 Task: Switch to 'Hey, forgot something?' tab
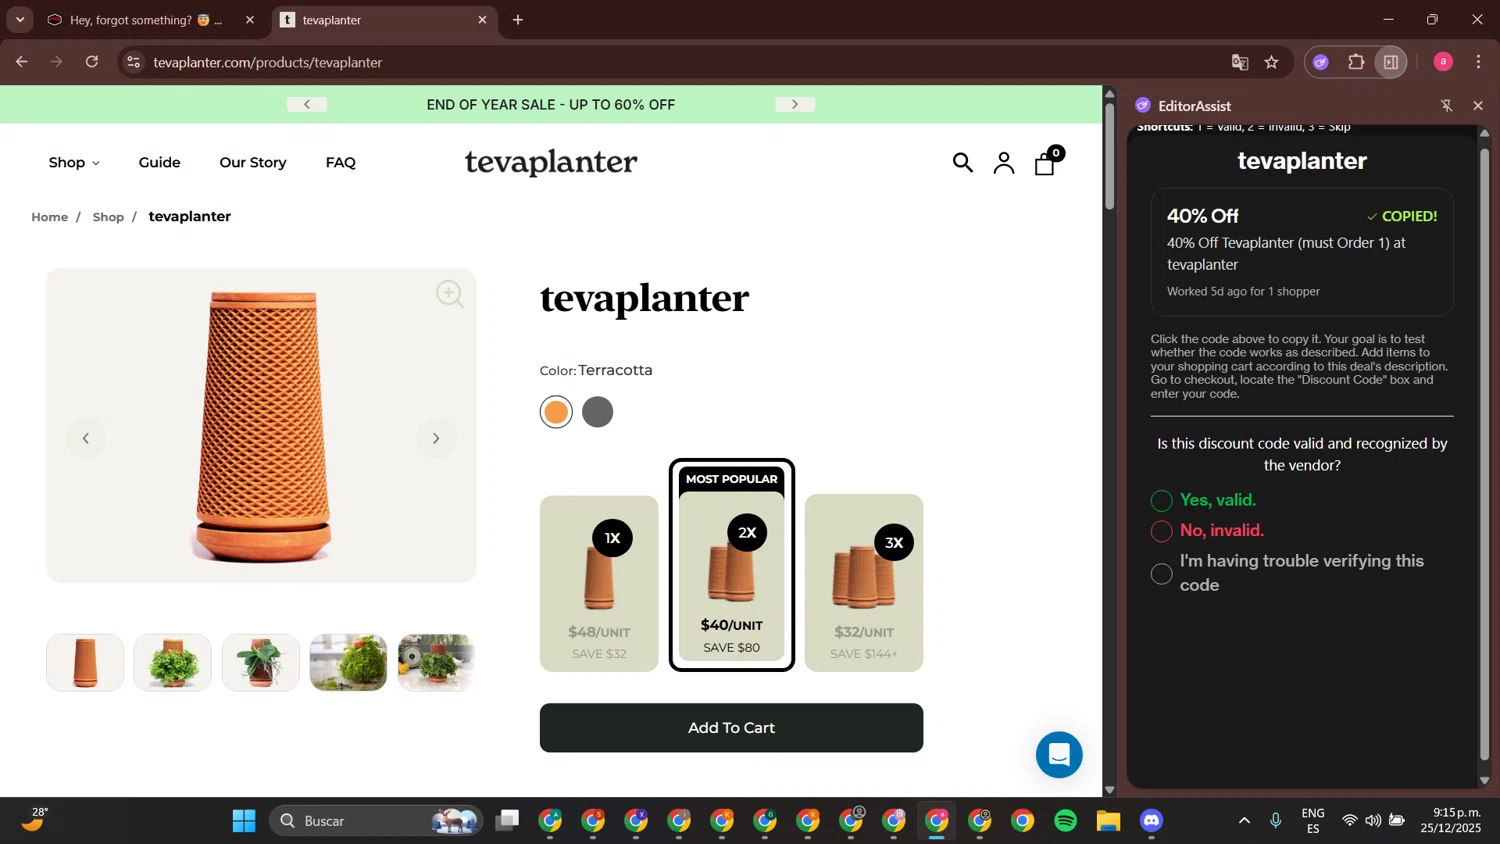pyautogui.click(x=152, y=20)
